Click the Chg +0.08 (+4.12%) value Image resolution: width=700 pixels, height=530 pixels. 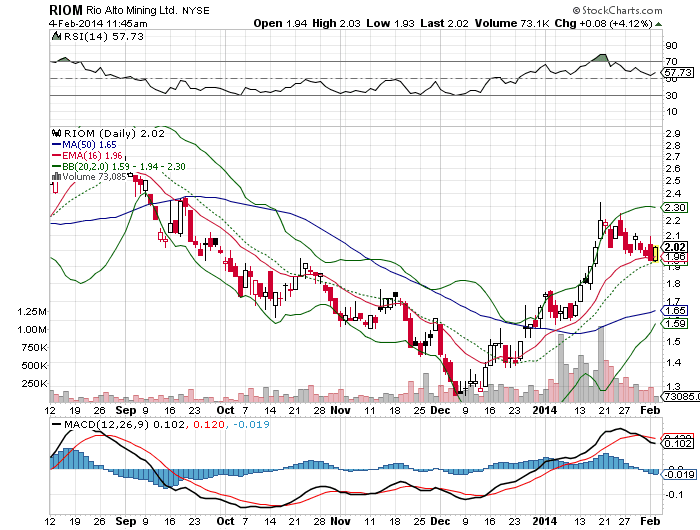point(604,23)
